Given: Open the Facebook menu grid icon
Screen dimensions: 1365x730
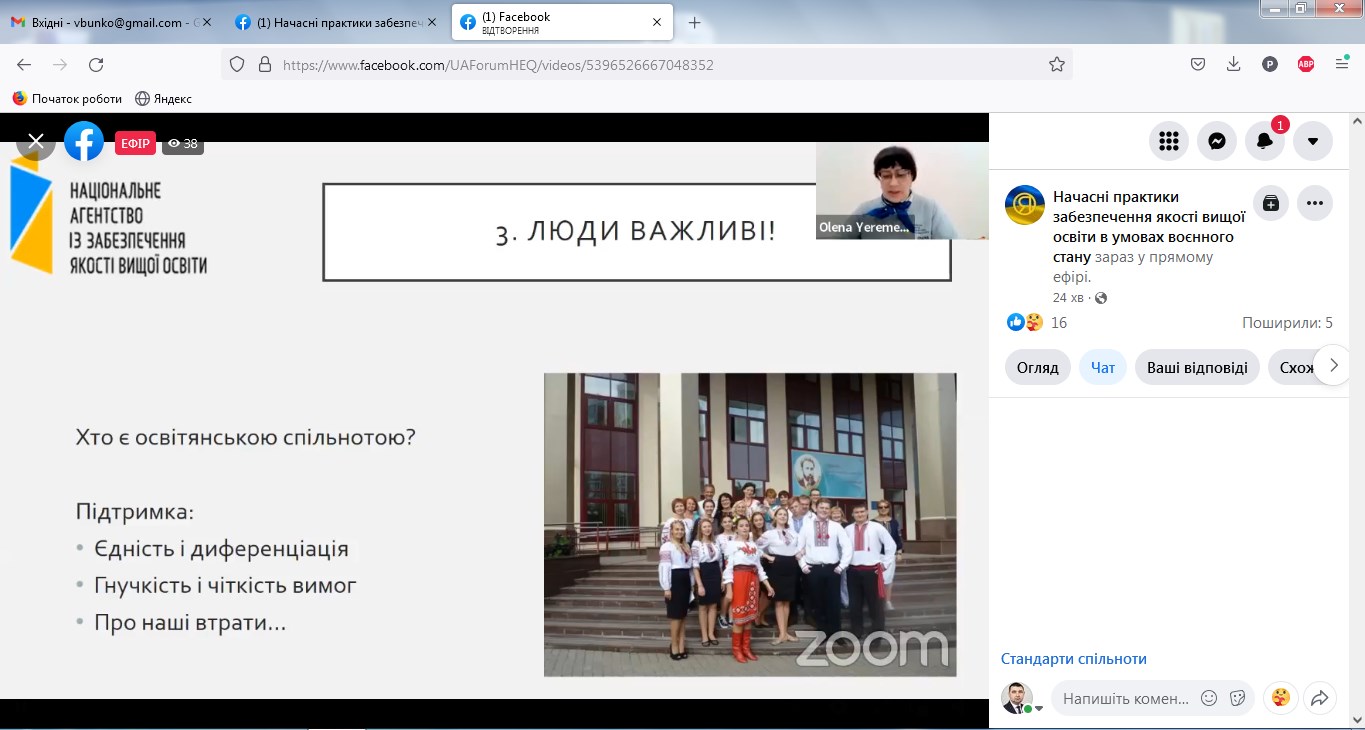Looking at the screenshot, I should [1169, 141].
